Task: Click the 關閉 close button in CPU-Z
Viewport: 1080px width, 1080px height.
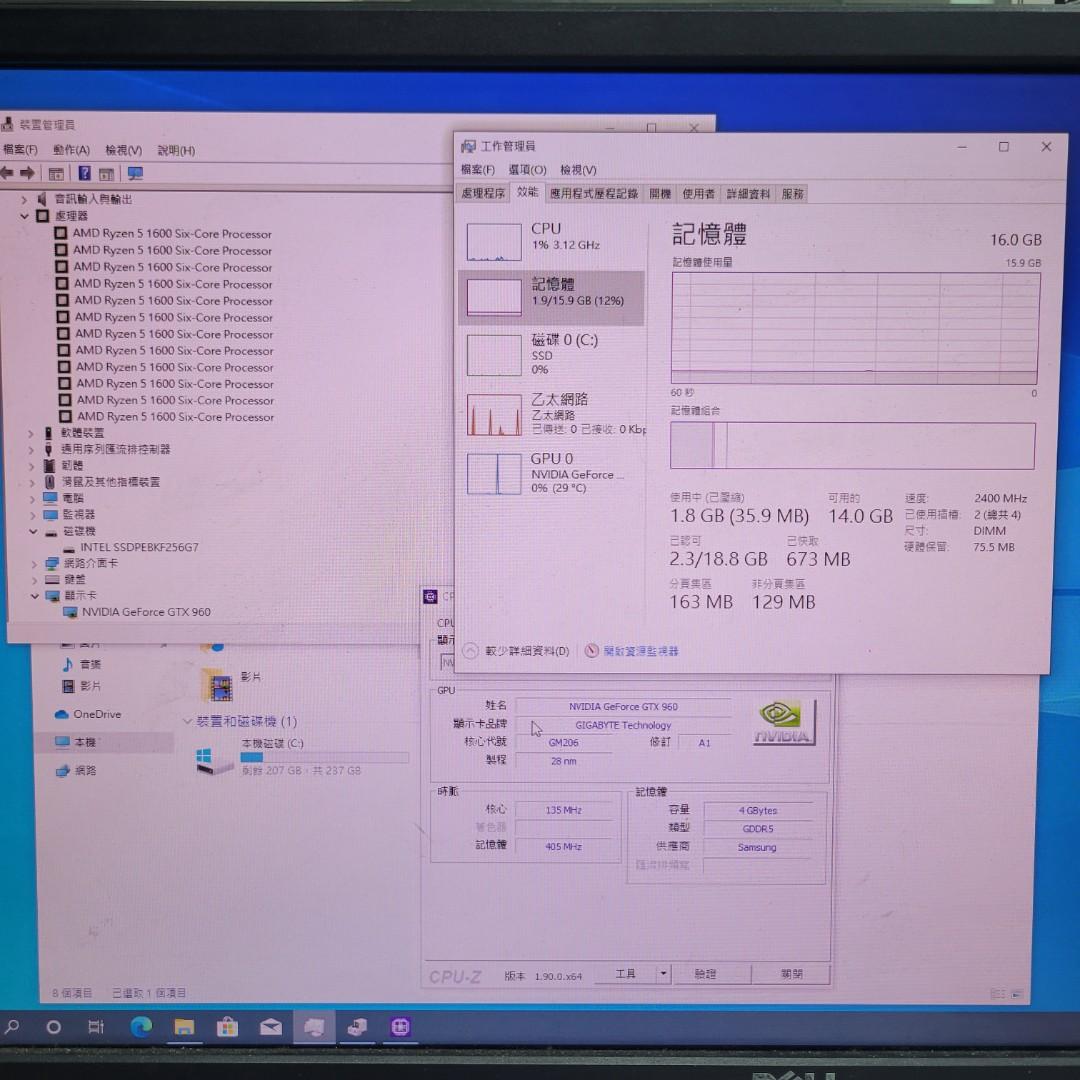Action: [792, 975]
